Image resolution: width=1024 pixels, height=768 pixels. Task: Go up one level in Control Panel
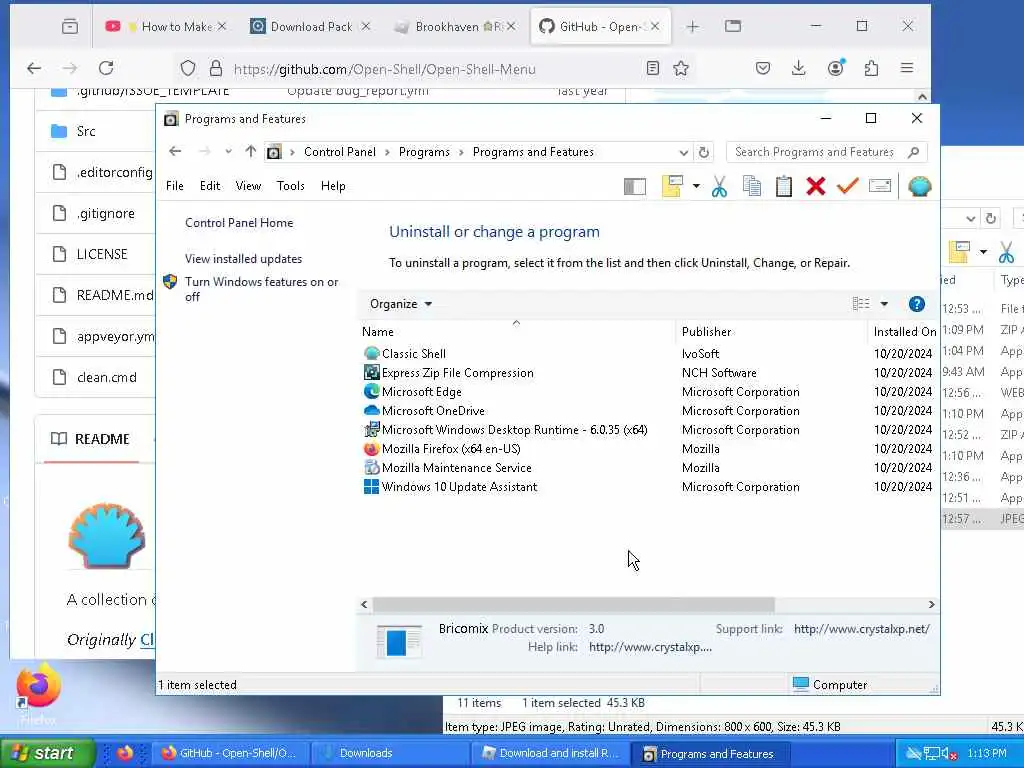coord(251,152)
